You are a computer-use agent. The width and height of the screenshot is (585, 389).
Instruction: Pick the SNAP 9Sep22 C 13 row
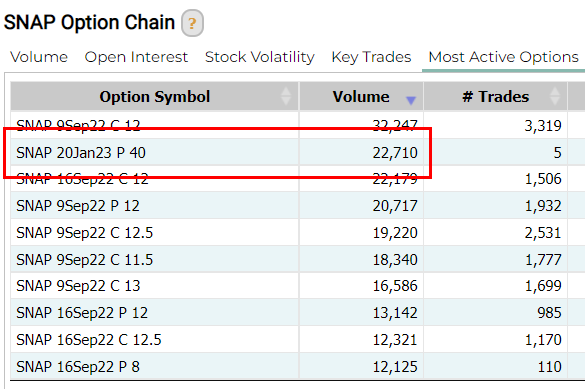pyautogui.click(x=297, y=286)
